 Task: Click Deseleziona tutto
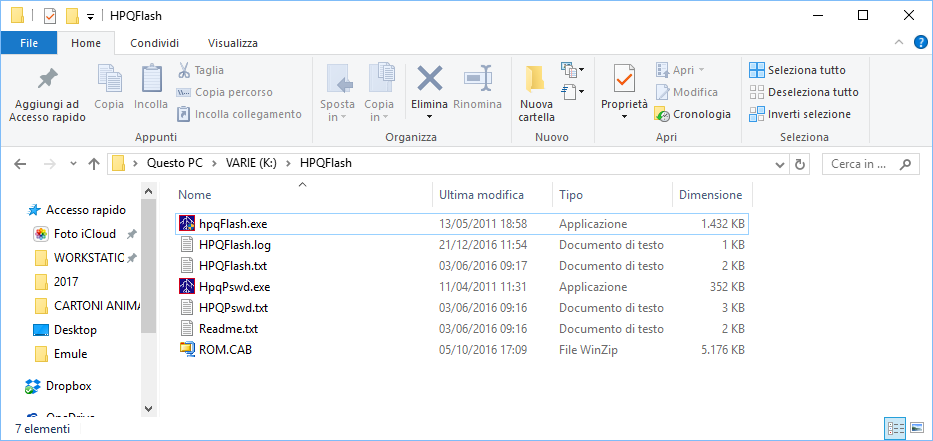[804, 92]
